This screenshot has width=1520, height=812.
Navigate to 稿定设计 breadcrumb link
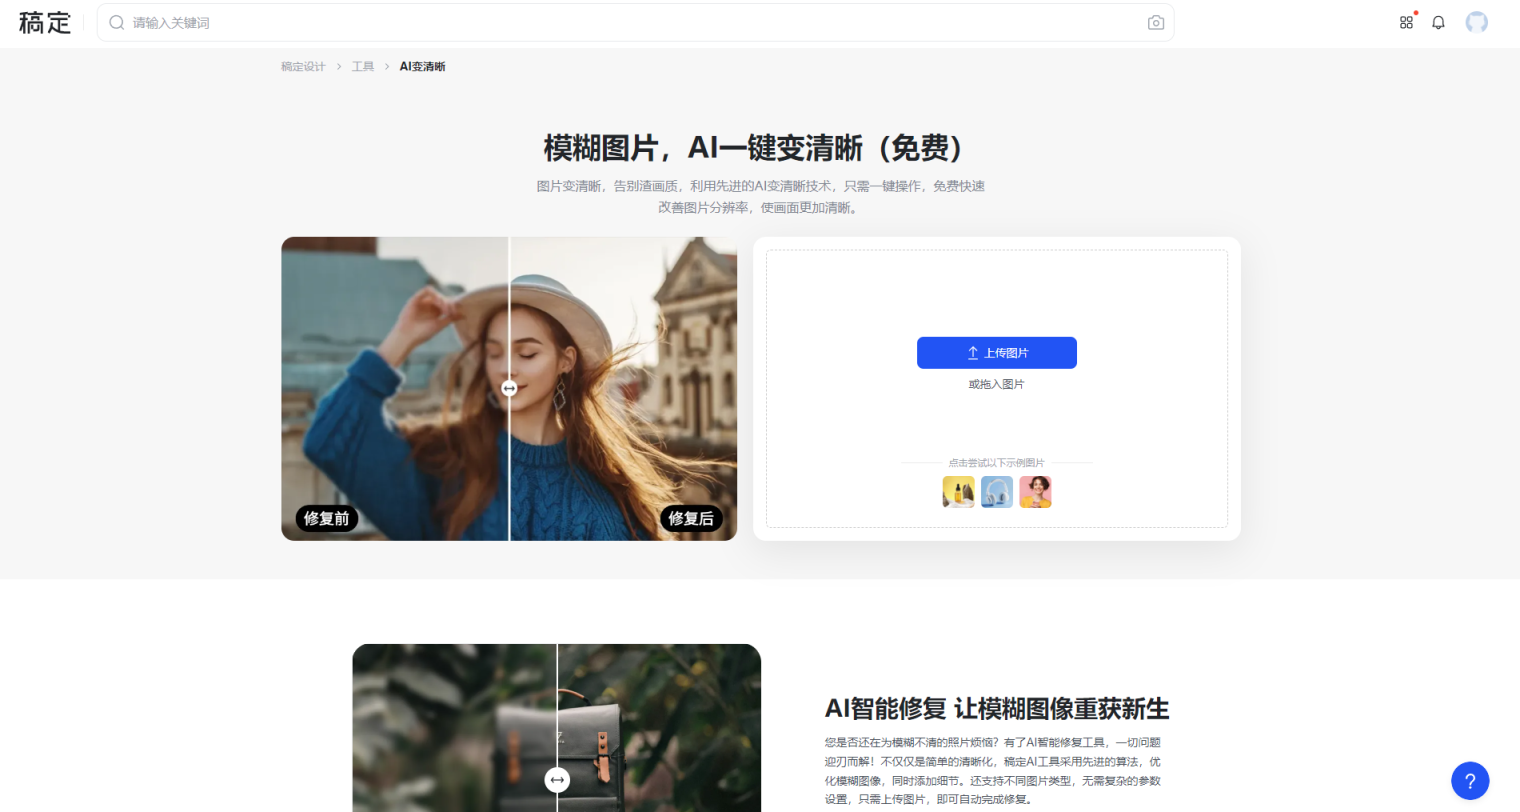click(x=303, y=66)
